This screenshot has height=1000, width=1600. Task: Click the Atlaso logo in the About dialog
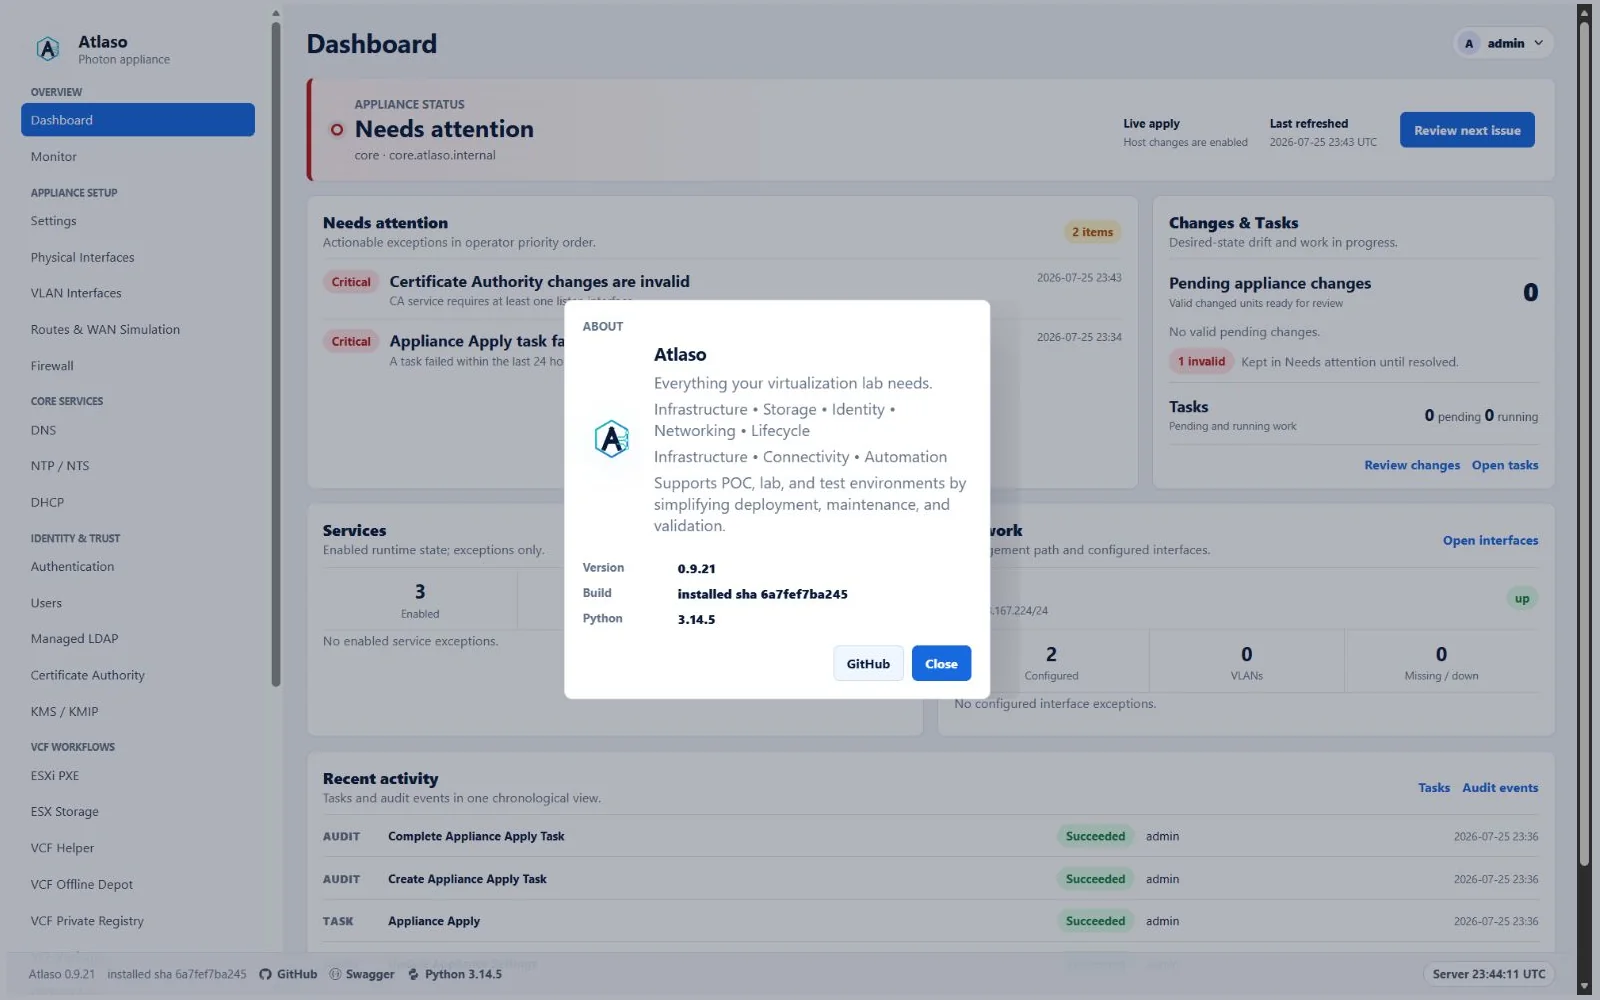pyautogui.click(x=611, y=439)
